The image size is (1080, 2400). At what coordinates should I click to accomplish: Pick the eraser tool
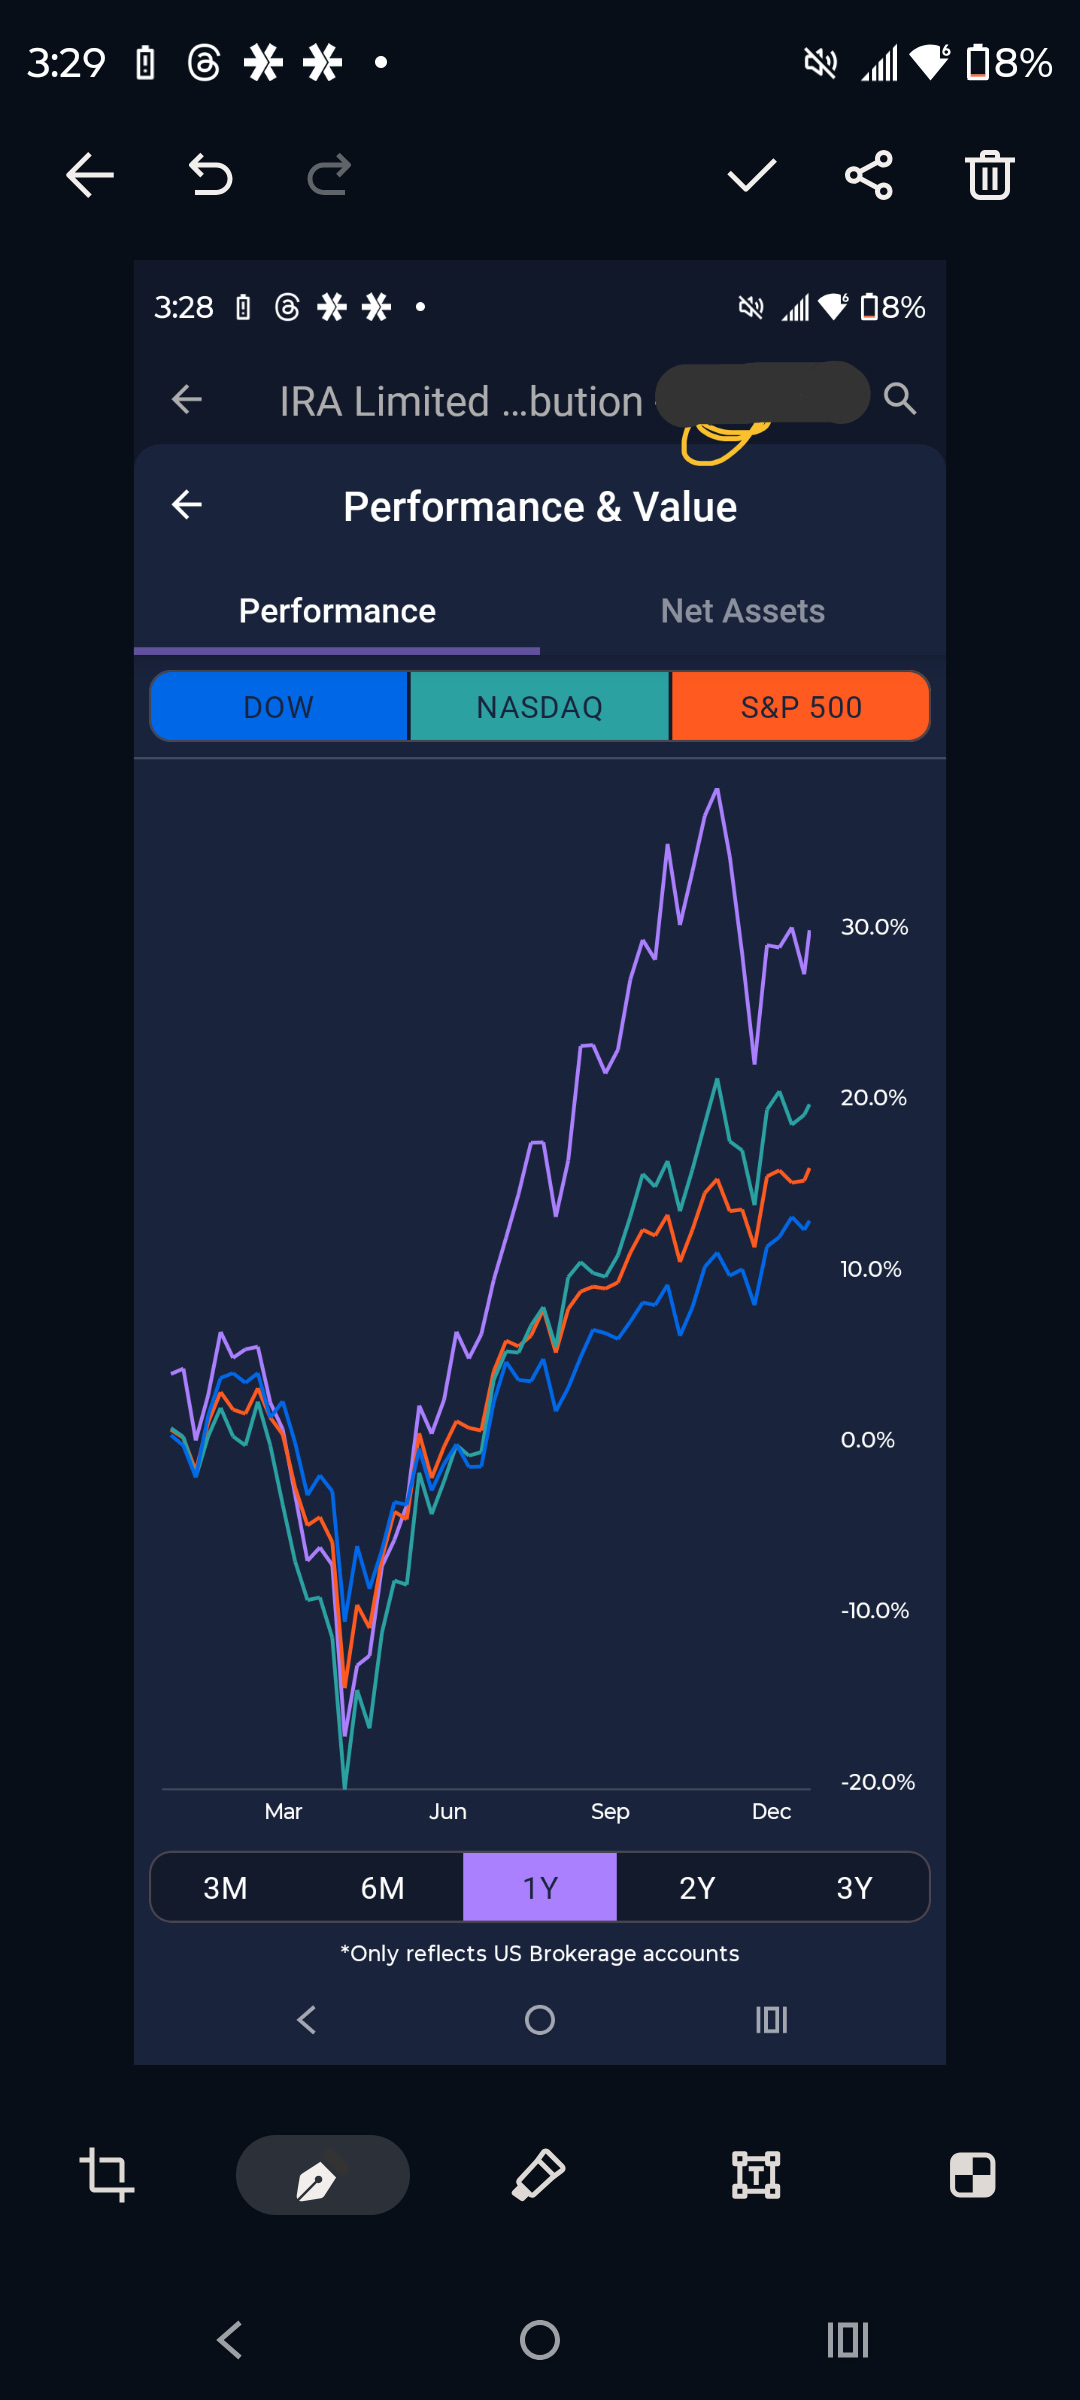[539, 2175]
